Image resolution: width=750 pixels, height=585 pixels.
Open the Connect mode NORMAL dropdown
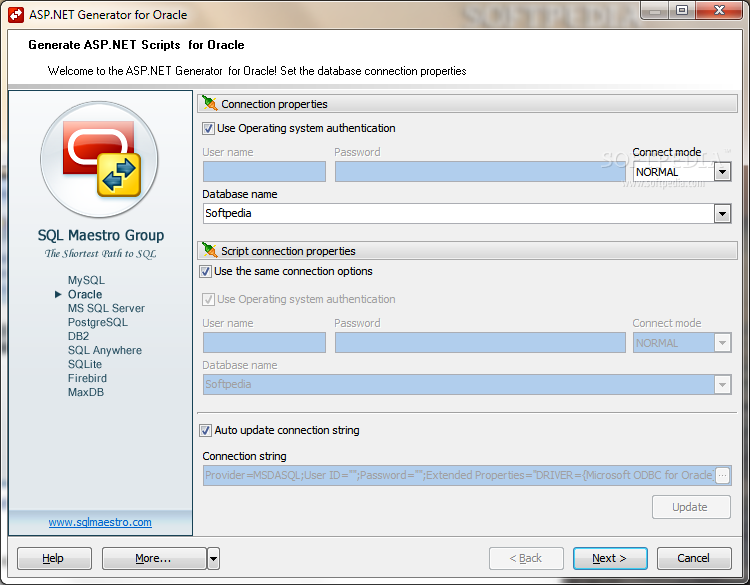coord(722,172)
